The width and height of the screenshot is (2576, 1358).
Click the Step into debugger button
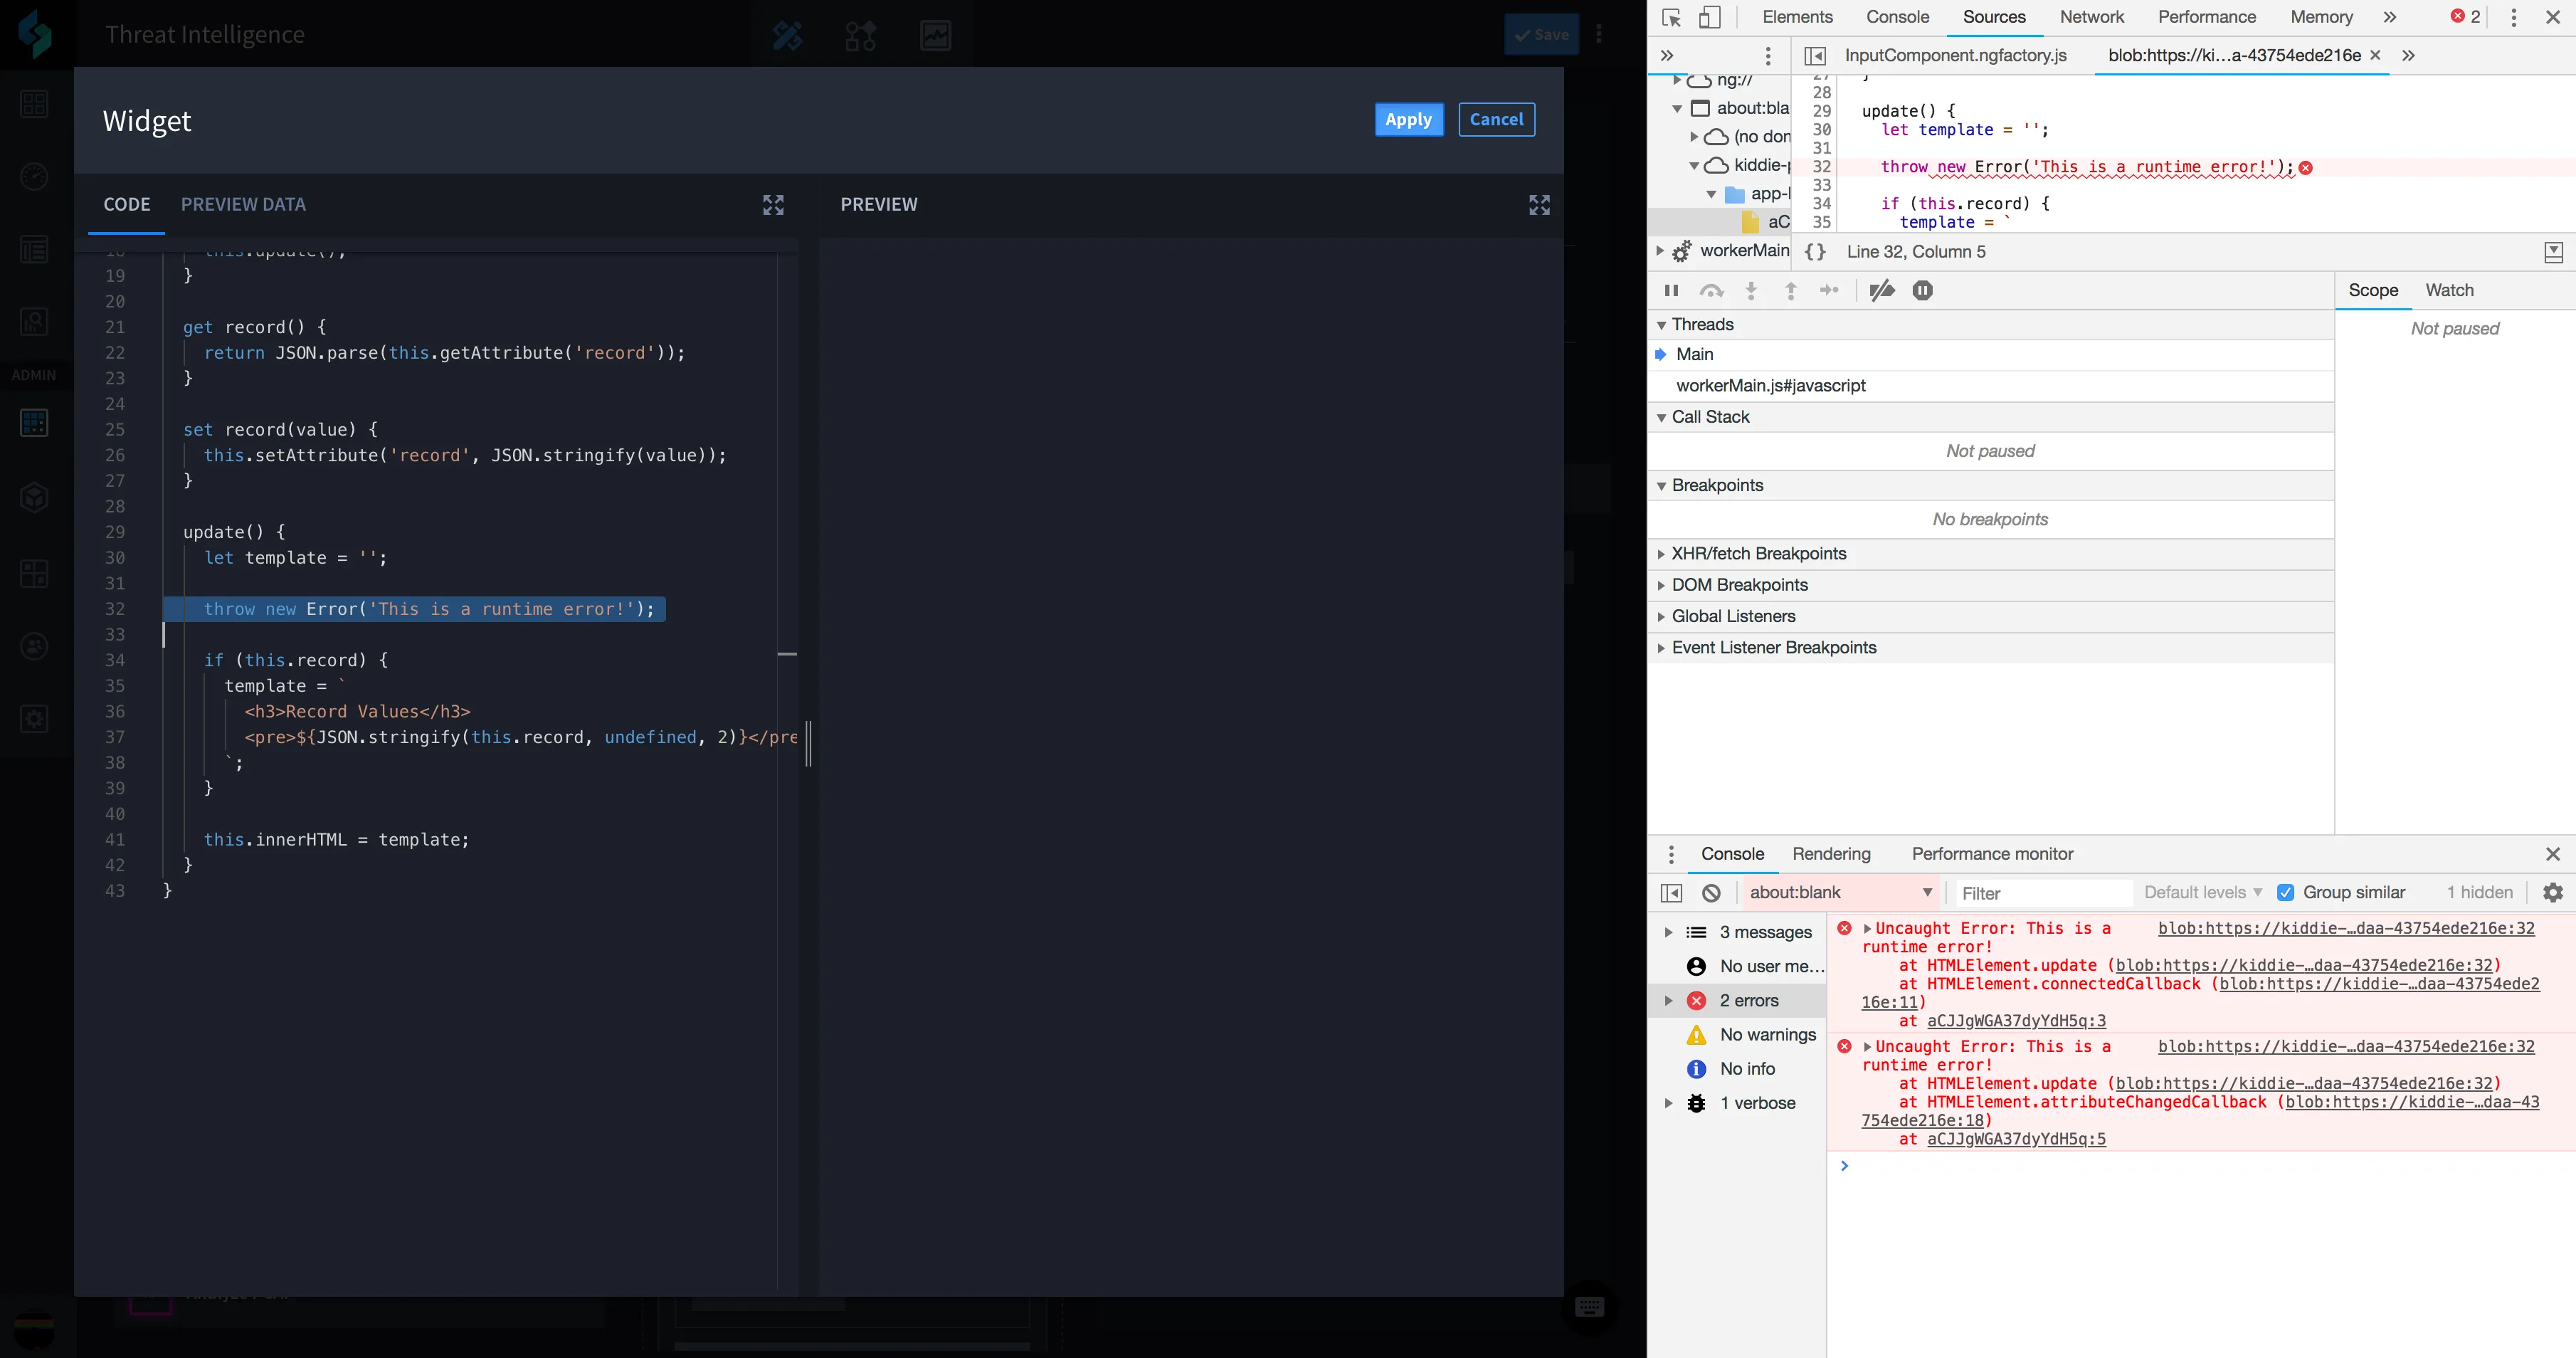(x=1751, y=290)
